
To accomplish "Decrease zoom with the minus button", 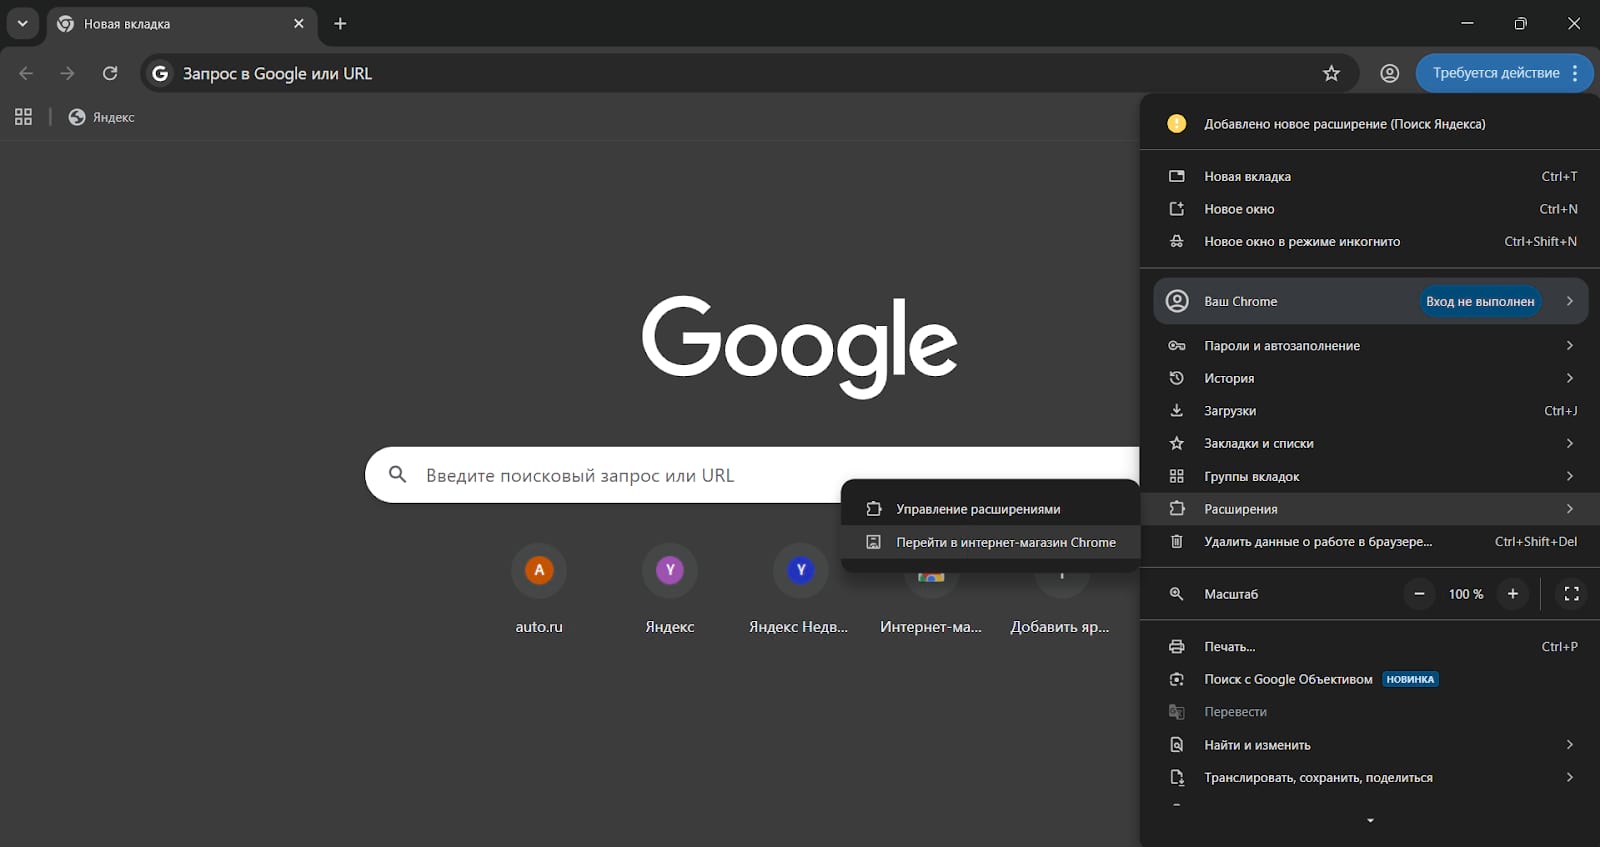I will (x=1418, y=594).
